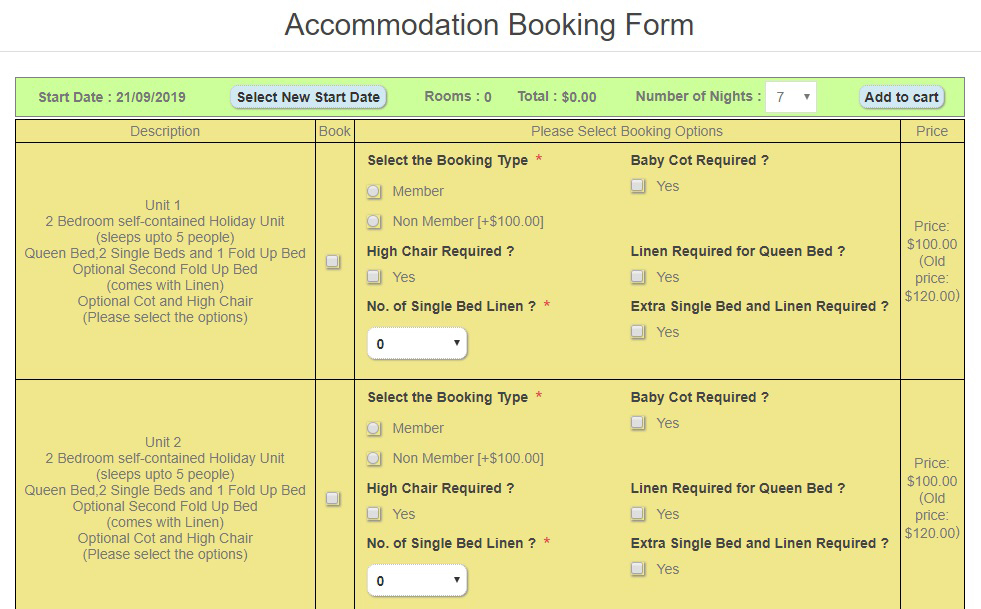
Task: Check High Chair Required Yes for Unit 1
Action: coord(374,277)
